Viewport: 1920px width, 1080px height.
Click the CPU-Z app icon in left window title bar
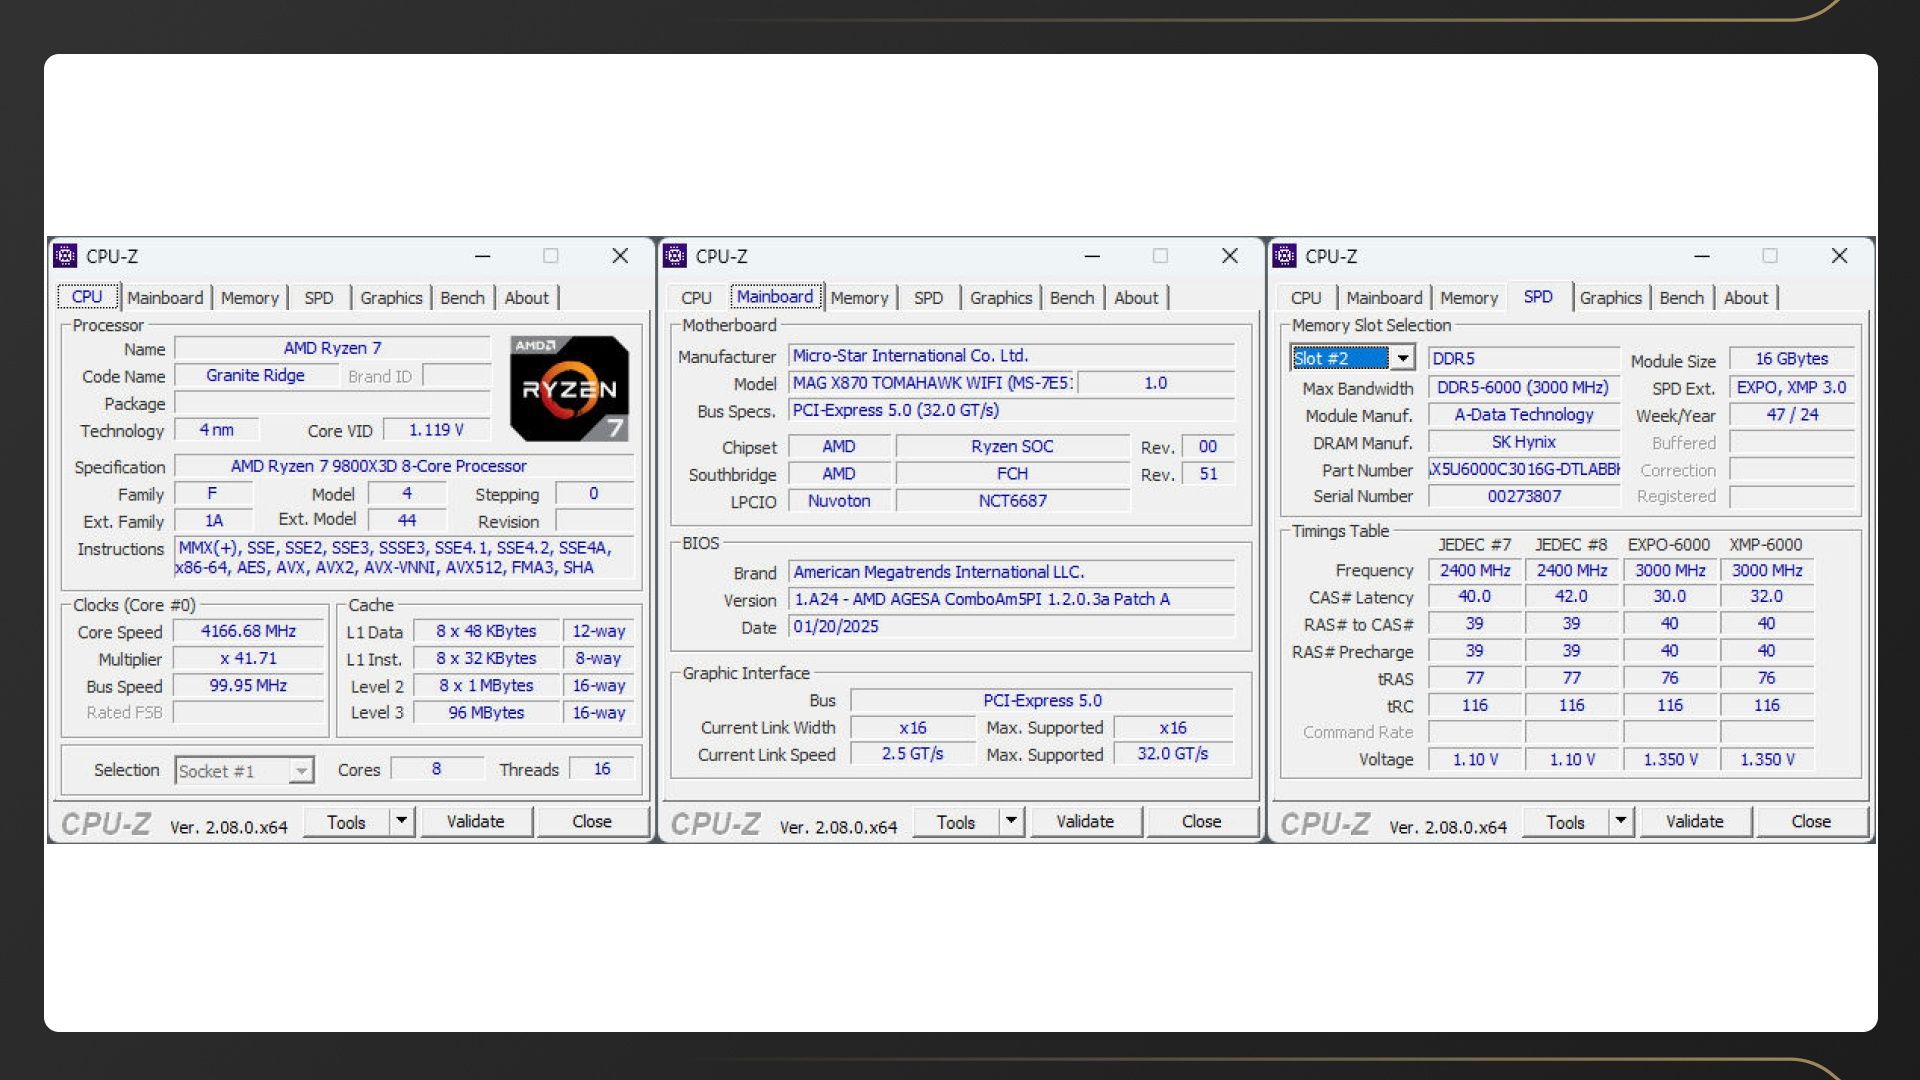(65, 256)
